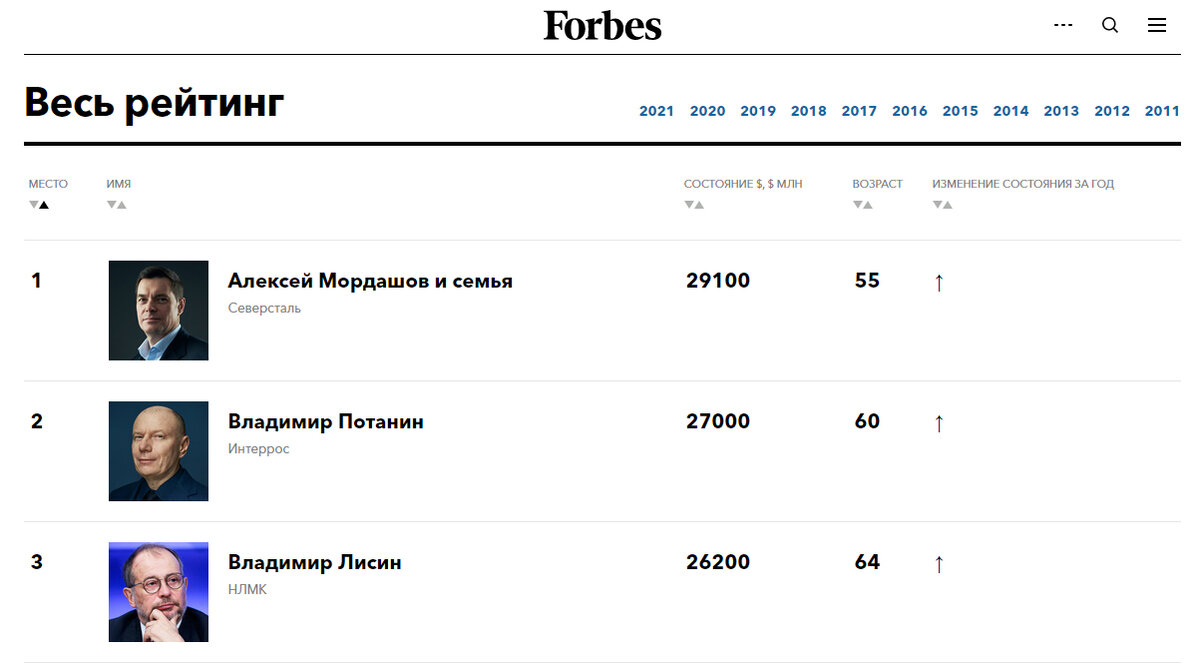Click the up arrow in Лисин's row
Viewport: 1200px width, 668px height.
(x=939, y=565)
